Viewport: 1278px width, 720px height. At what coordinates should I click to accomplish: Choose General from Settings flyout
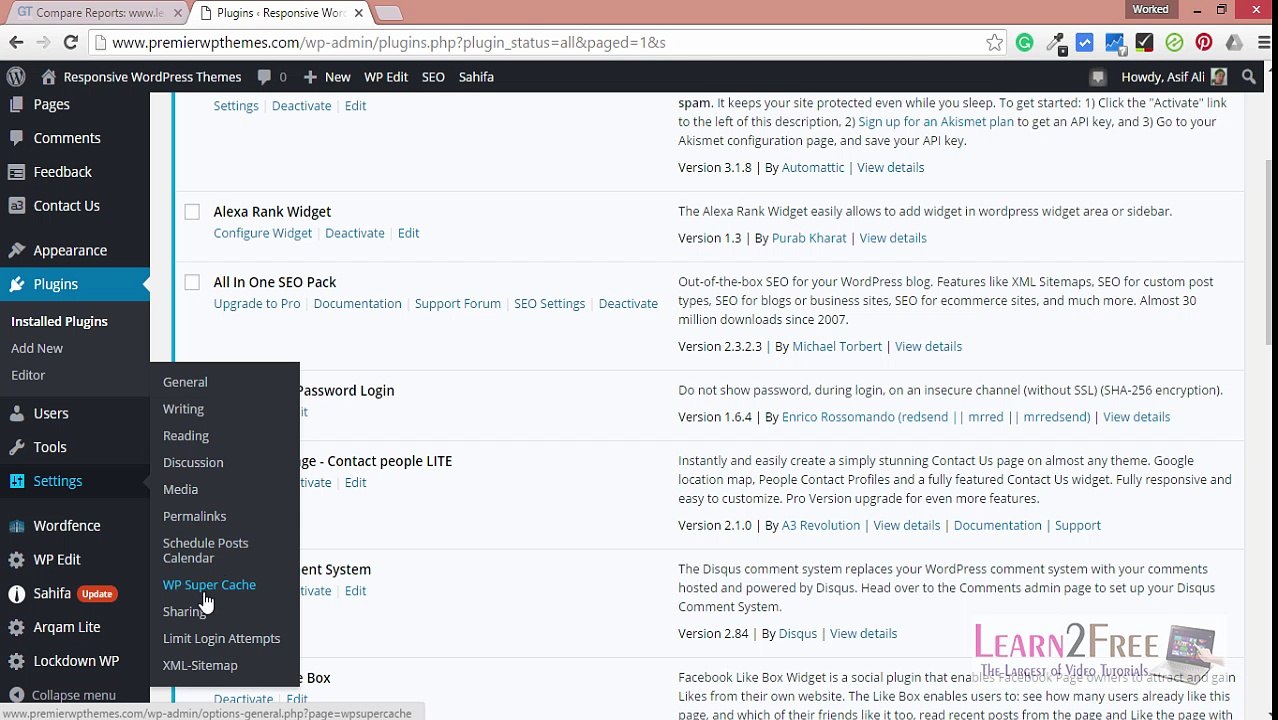(x=185, y=382)
